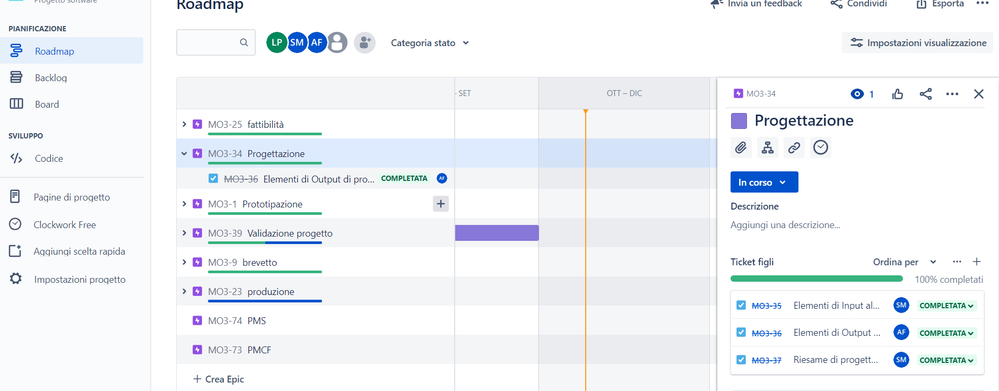Expand the MO3-25 fattibilità epic
999x391 pixels.
184,124
